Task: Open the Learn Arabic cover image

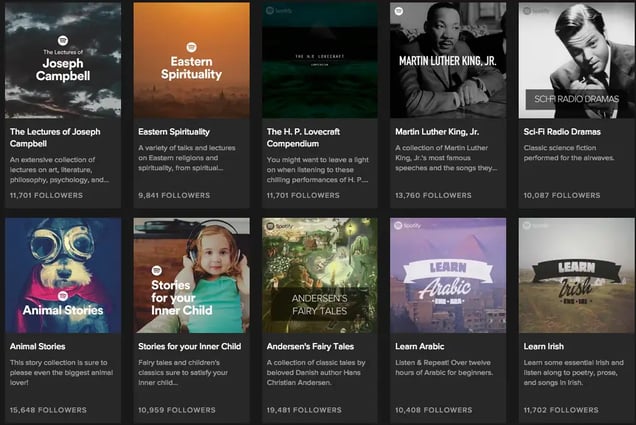Action: (448, 275)
